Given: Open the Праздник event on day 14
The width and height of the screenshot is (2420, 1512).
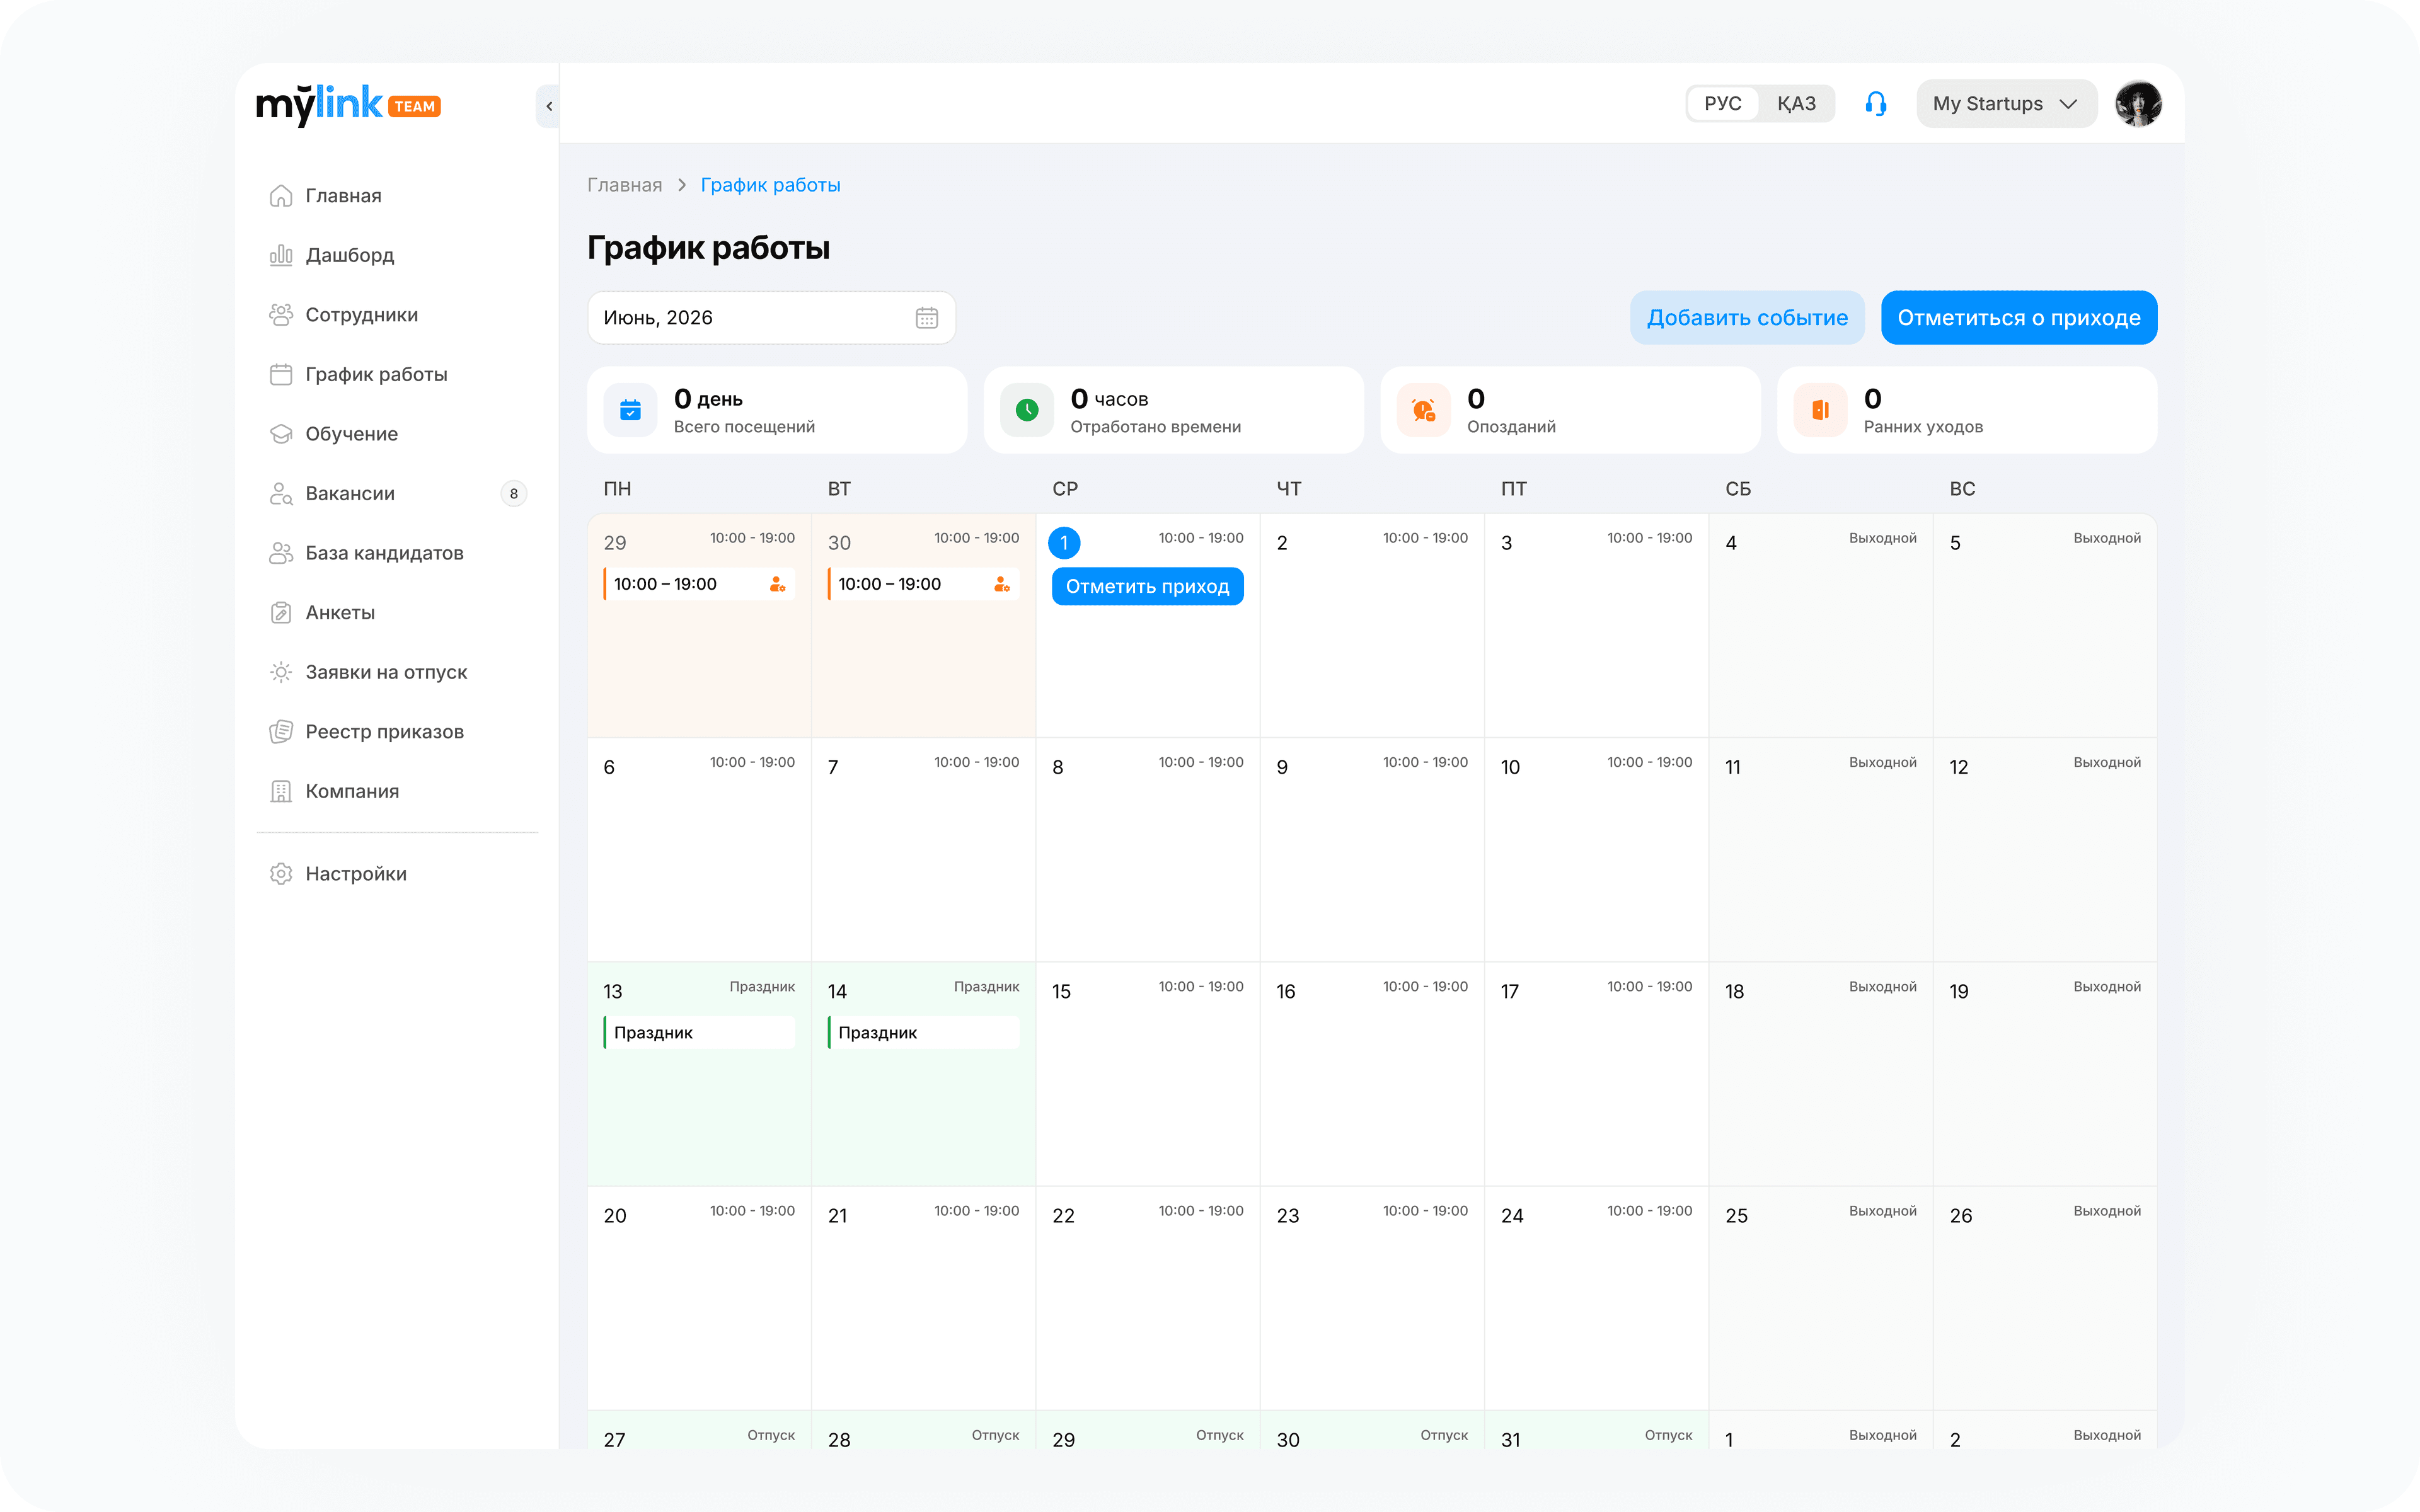Looking at the screenshot, I should click(923, 1033).
